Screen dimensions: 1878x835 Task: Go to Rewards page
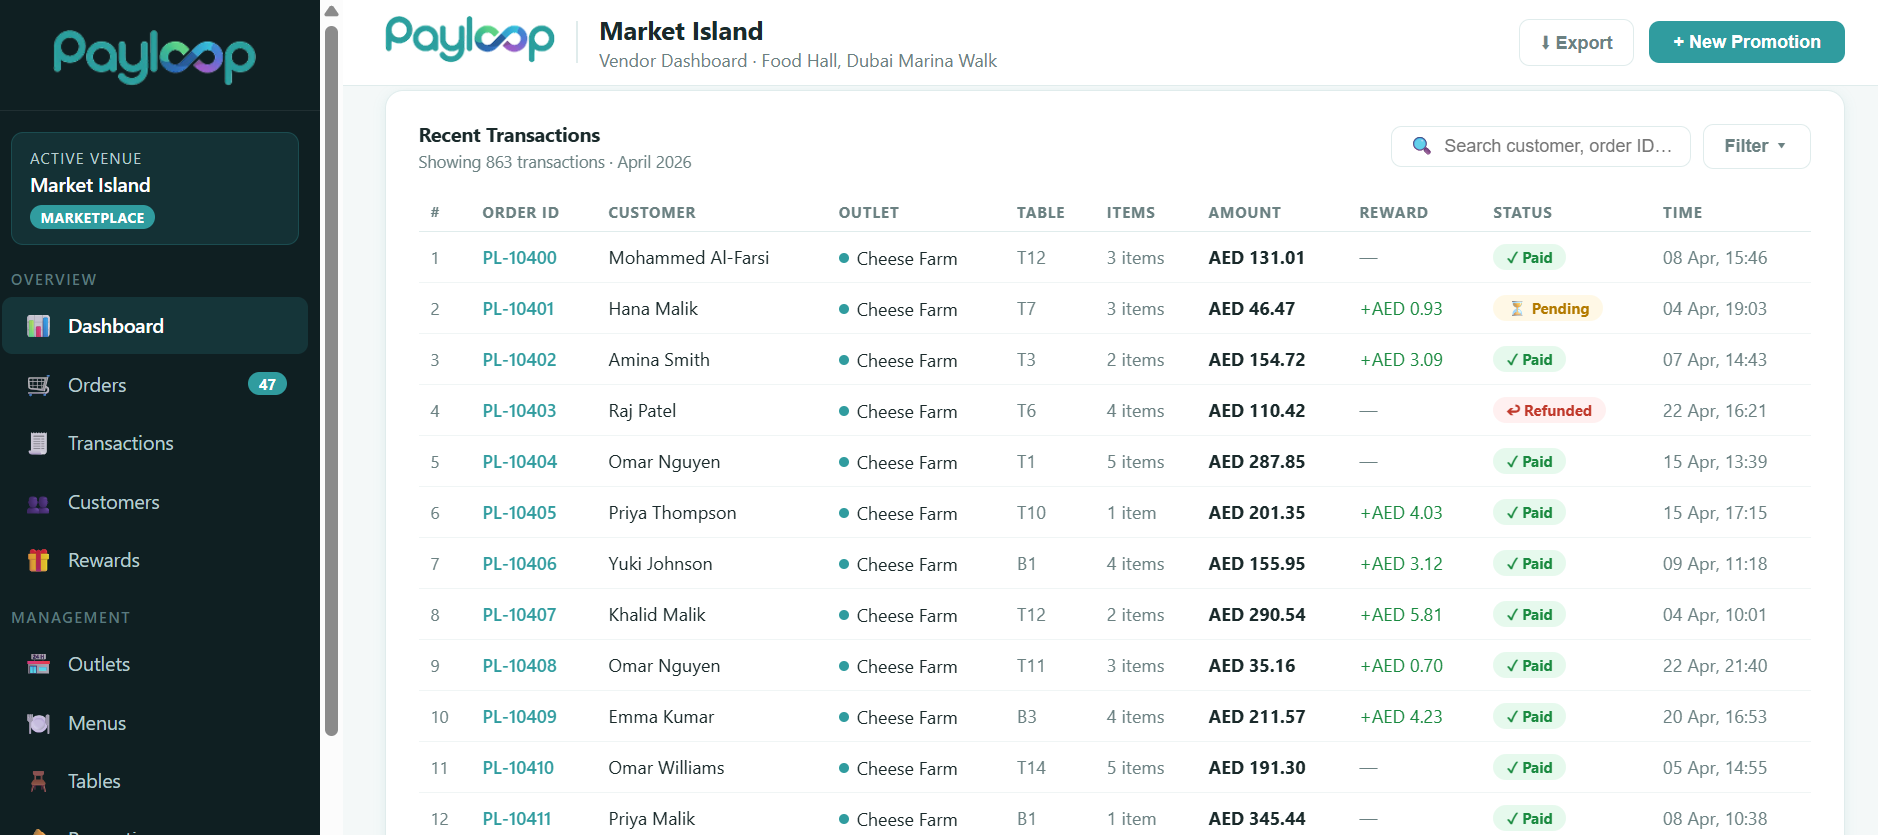[x=155, y=560]
